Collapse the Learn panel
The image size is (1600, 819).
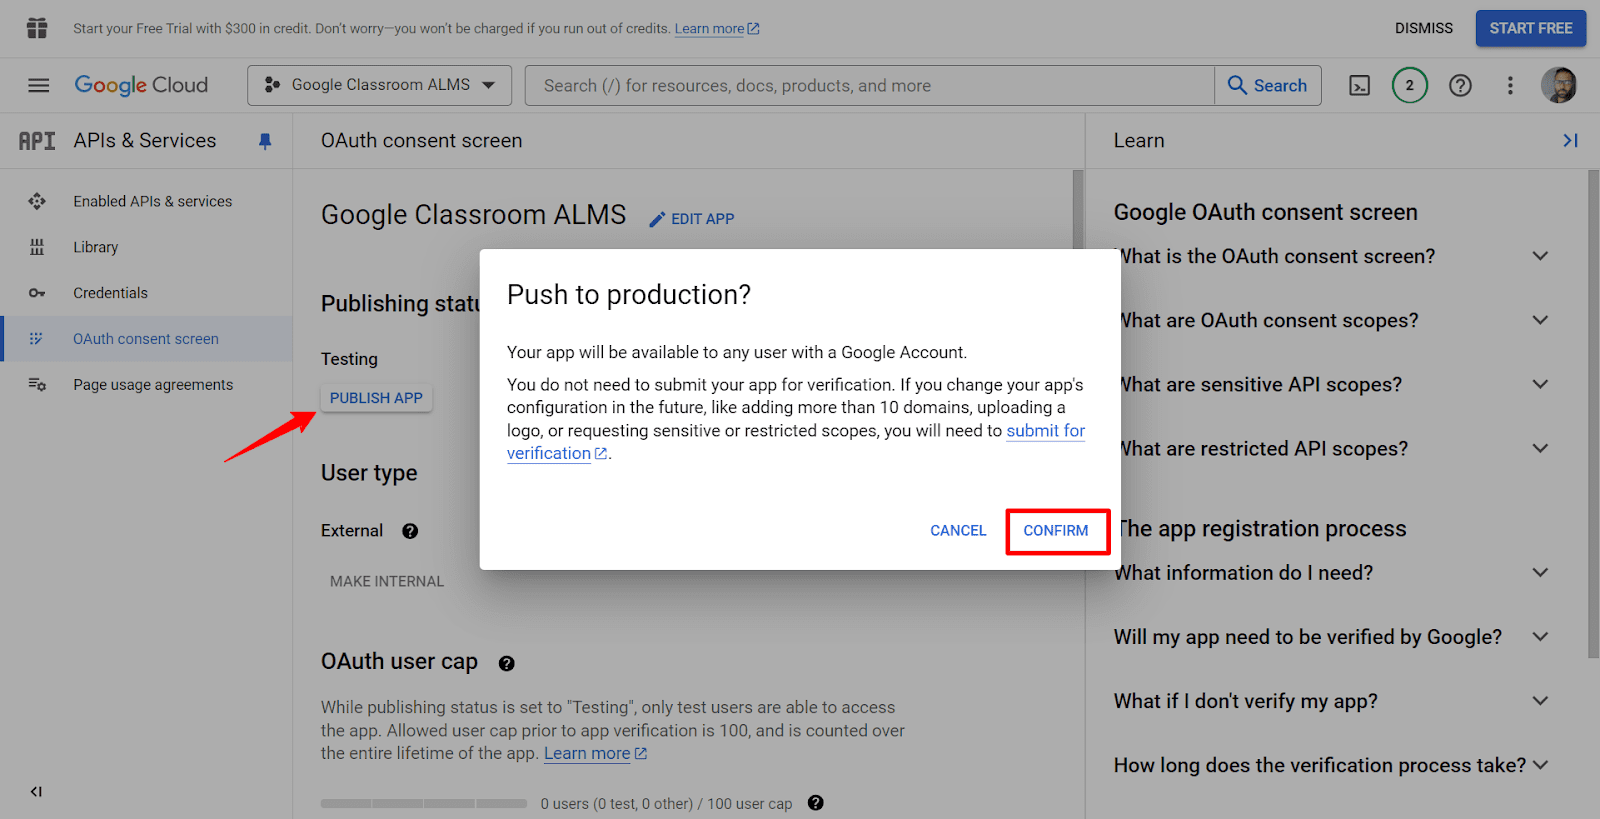pyautogui.click(x=1570, y=141)
